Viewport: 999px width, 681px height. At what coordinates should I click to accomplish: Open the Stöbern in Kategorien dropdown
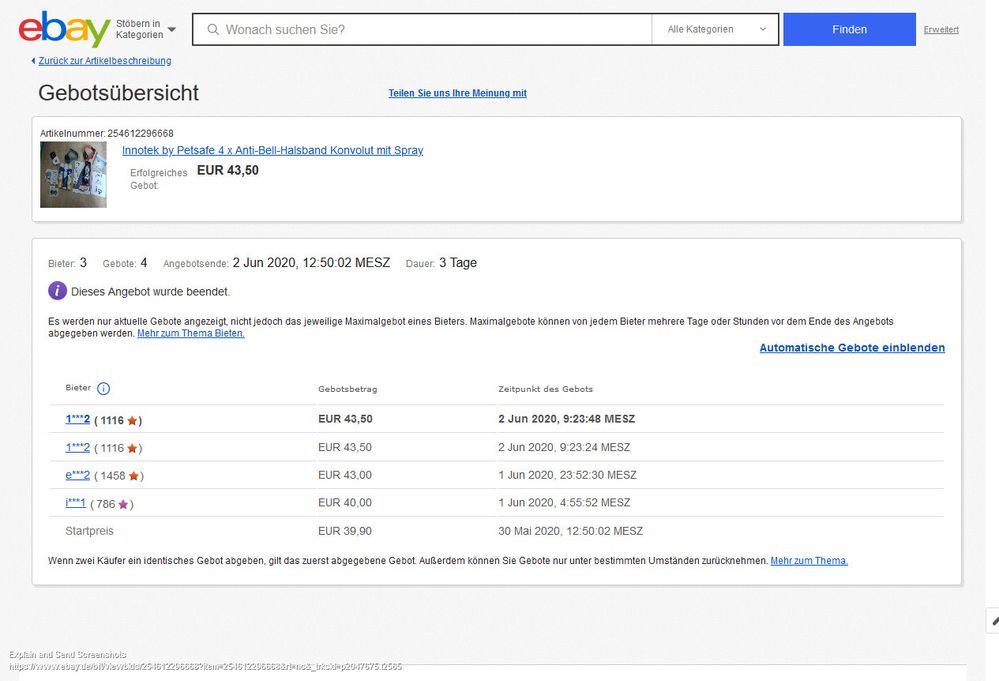(x=145, y=30)
